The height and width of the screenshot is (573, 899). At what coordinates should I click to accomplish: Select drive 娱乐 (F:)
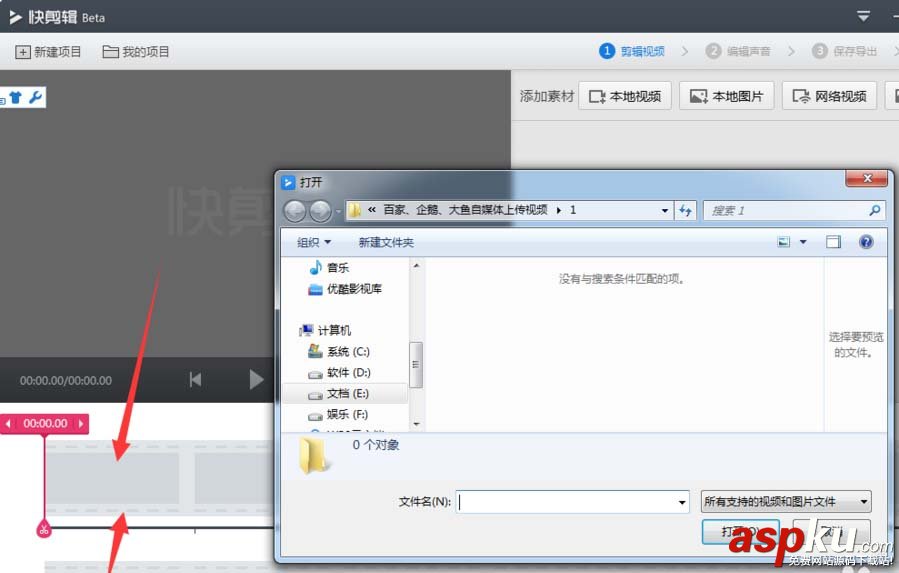click(x=338, y=414)
